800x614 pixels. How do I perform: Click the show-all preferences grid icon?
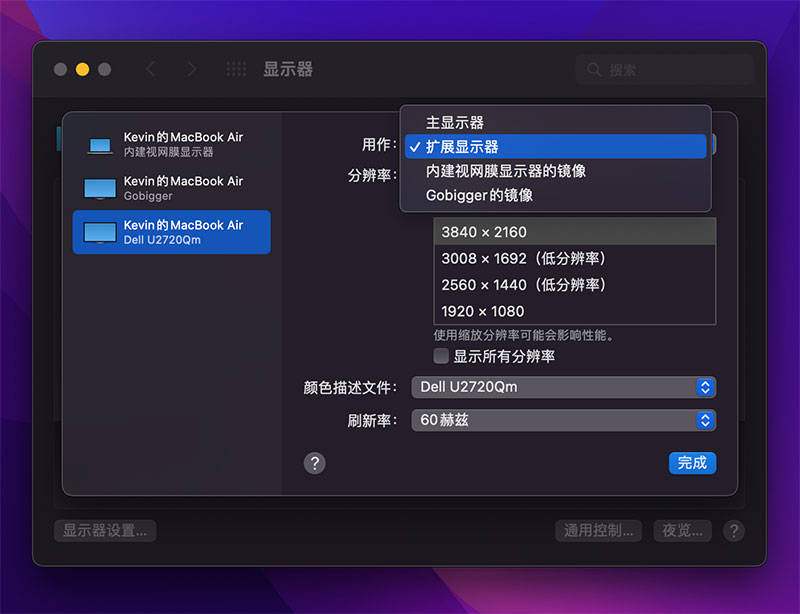point(236,69)
